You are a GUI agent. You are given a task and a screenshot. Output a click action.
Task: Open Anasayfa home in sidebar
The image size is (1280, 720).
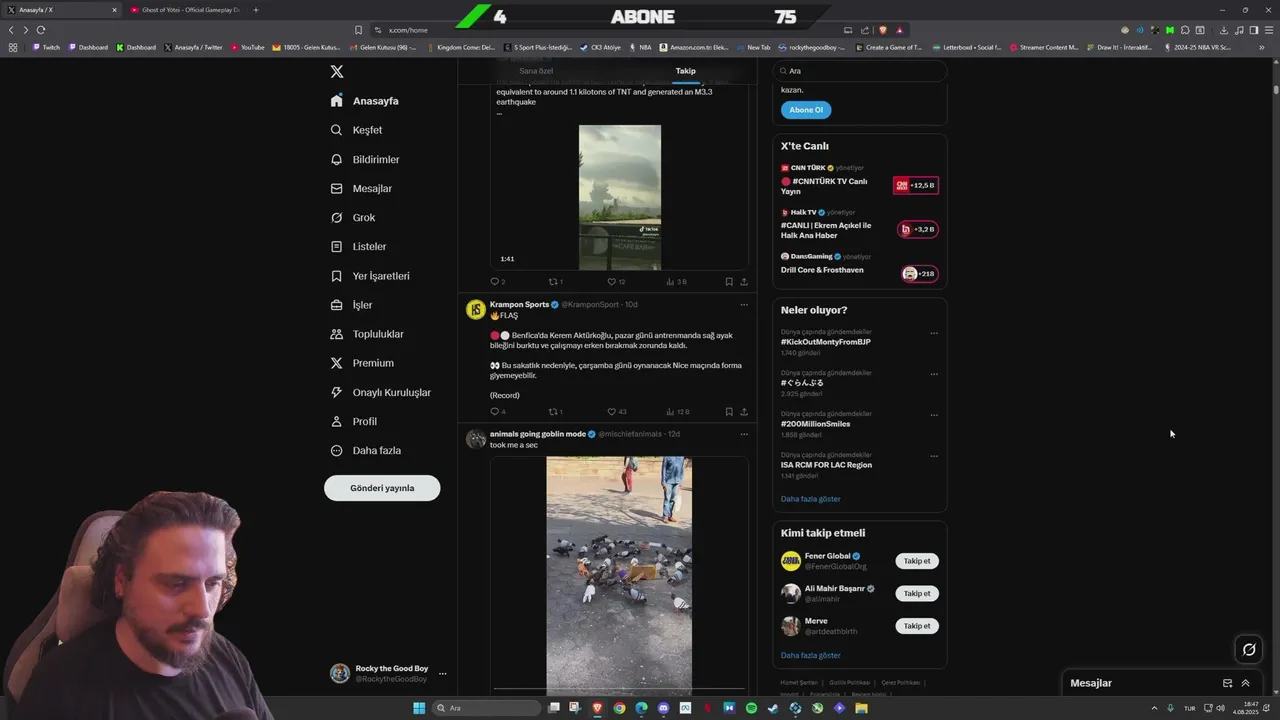coord(365,101)
